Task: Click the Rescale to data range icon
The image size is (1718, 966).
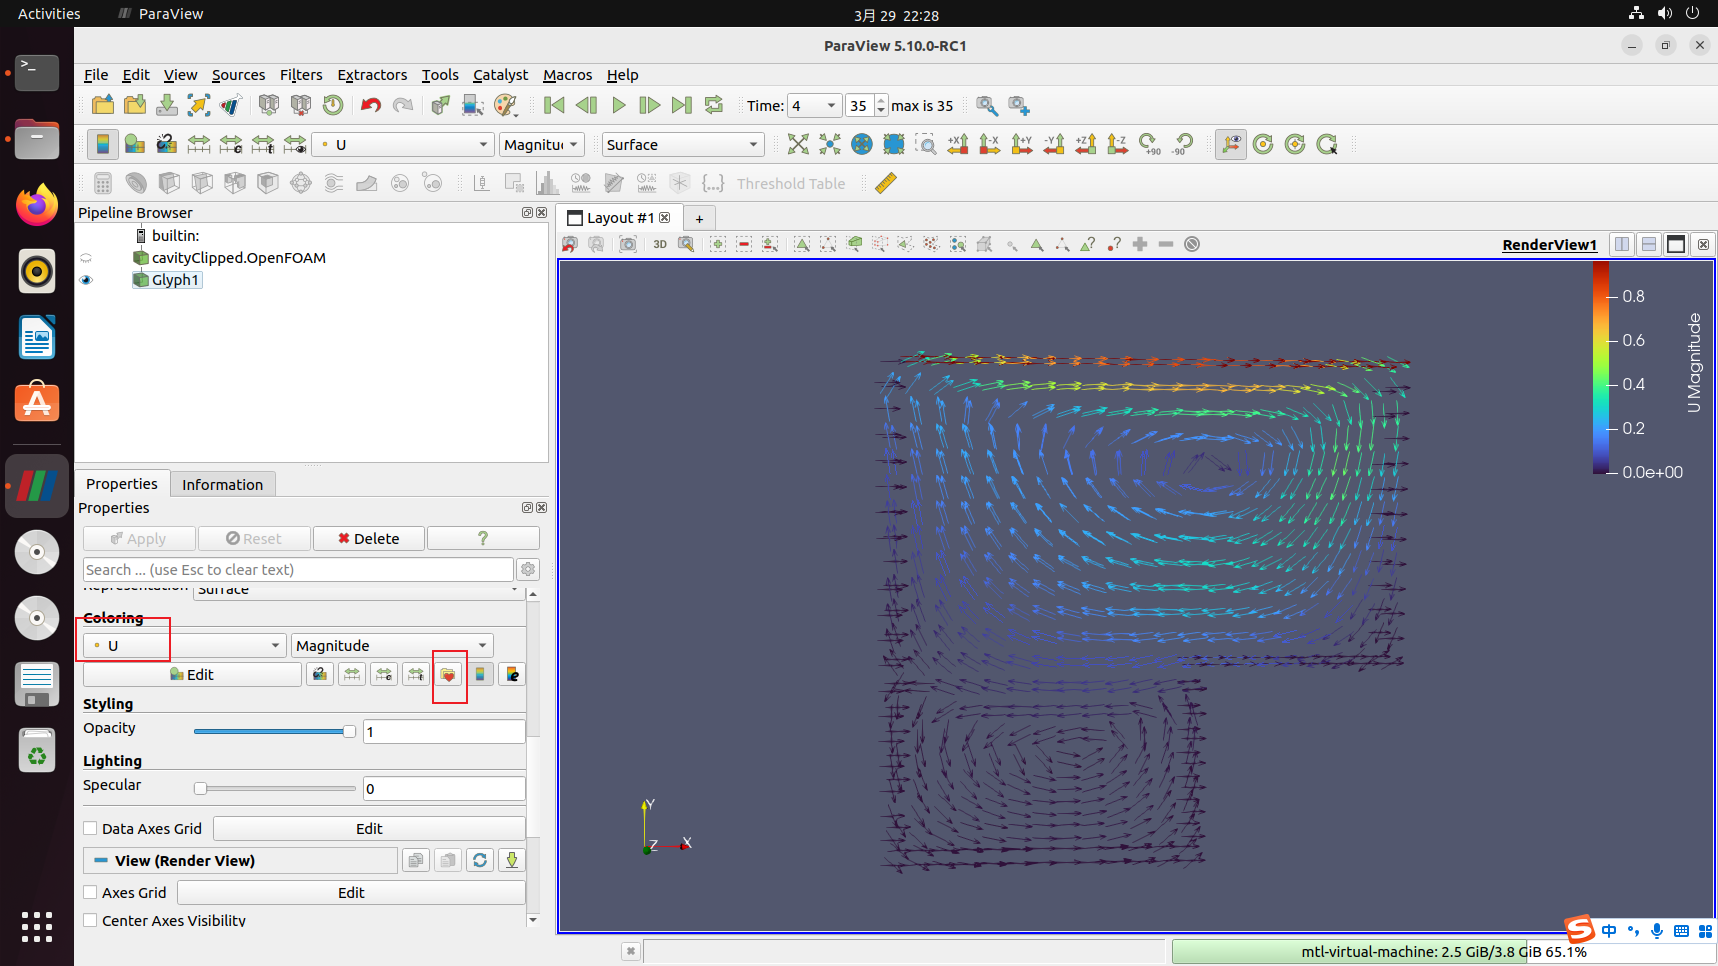Action: 199,144
